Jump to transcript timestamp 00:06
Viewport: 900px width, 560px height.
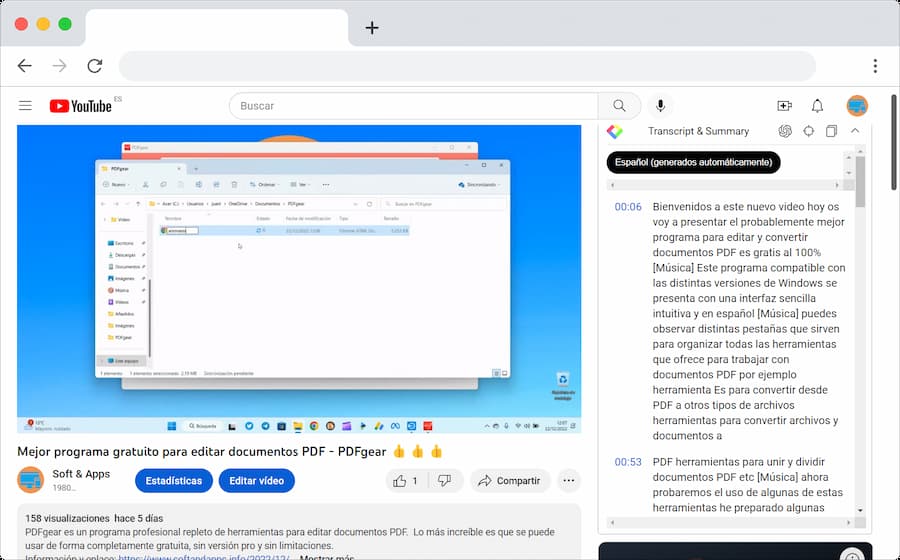coord(628,207)
